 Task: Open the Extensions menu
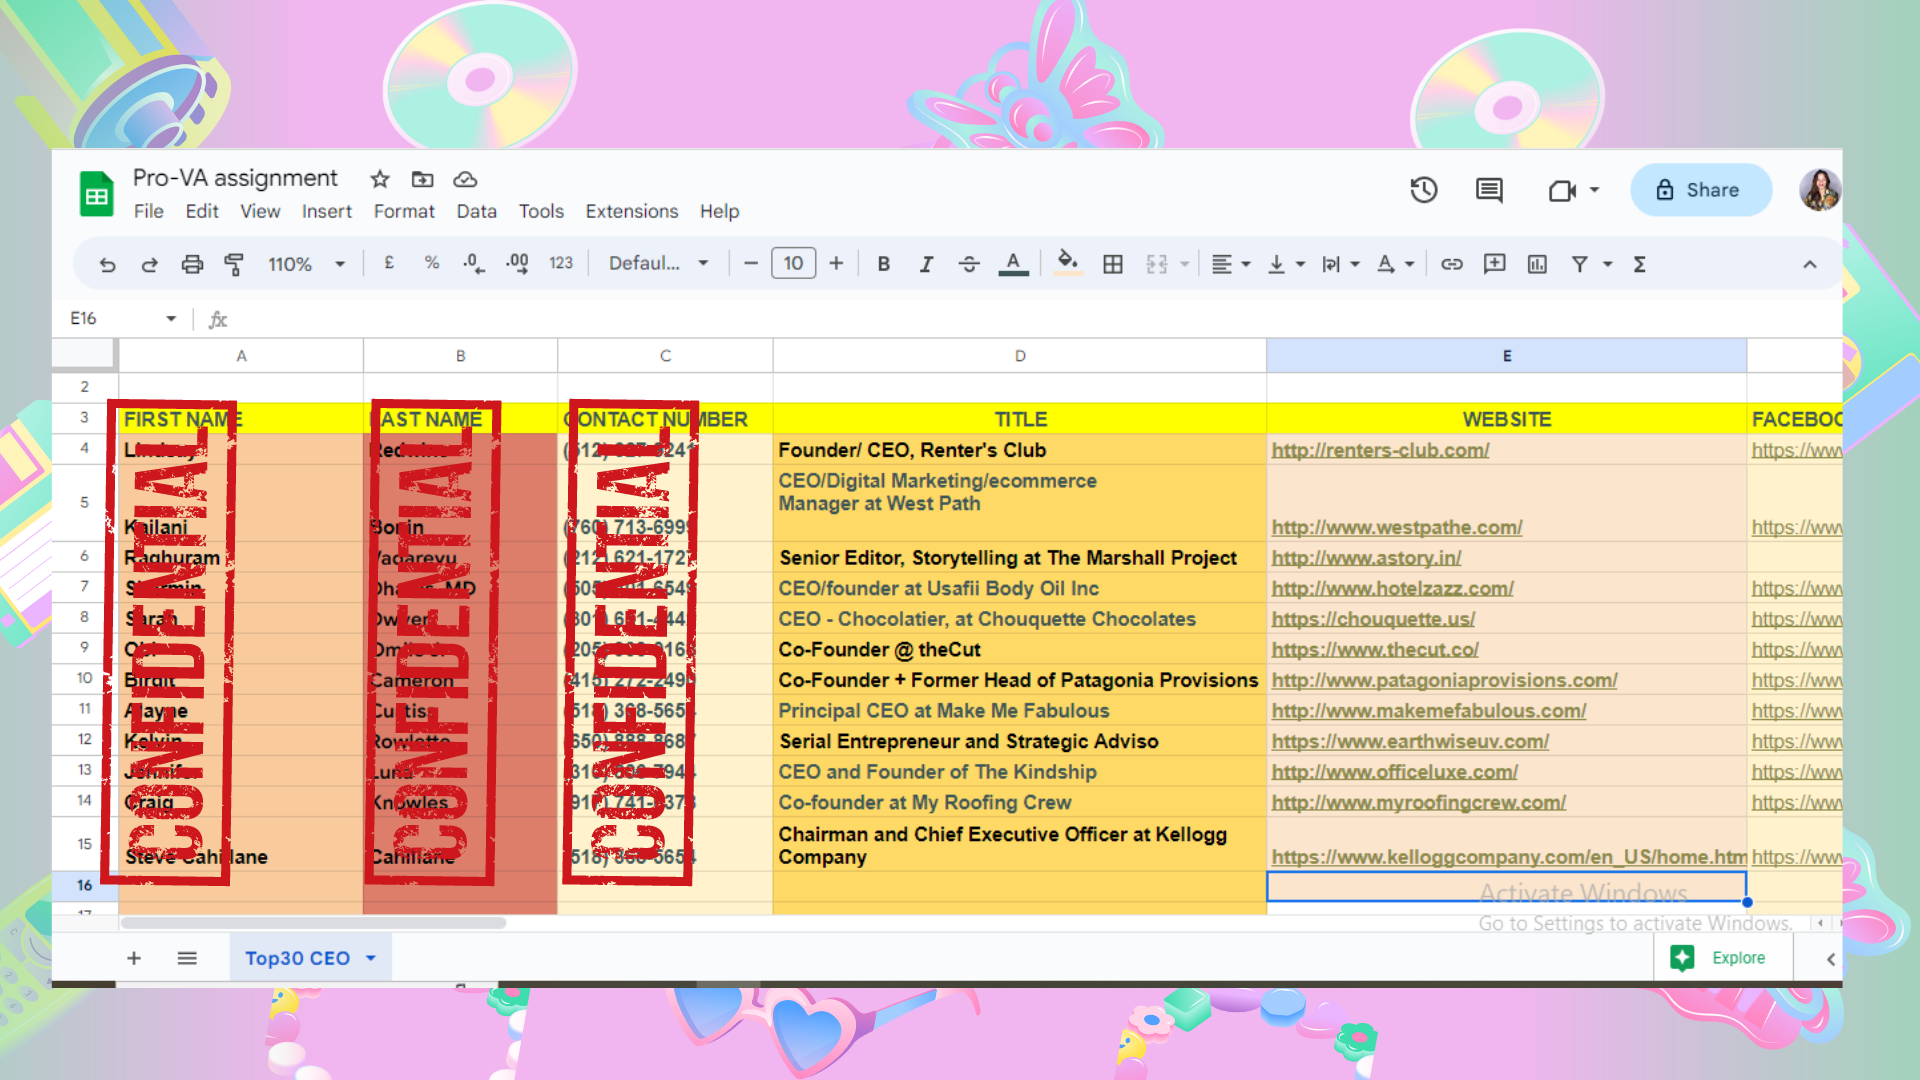pyautogui.click(x=631, y=211)
